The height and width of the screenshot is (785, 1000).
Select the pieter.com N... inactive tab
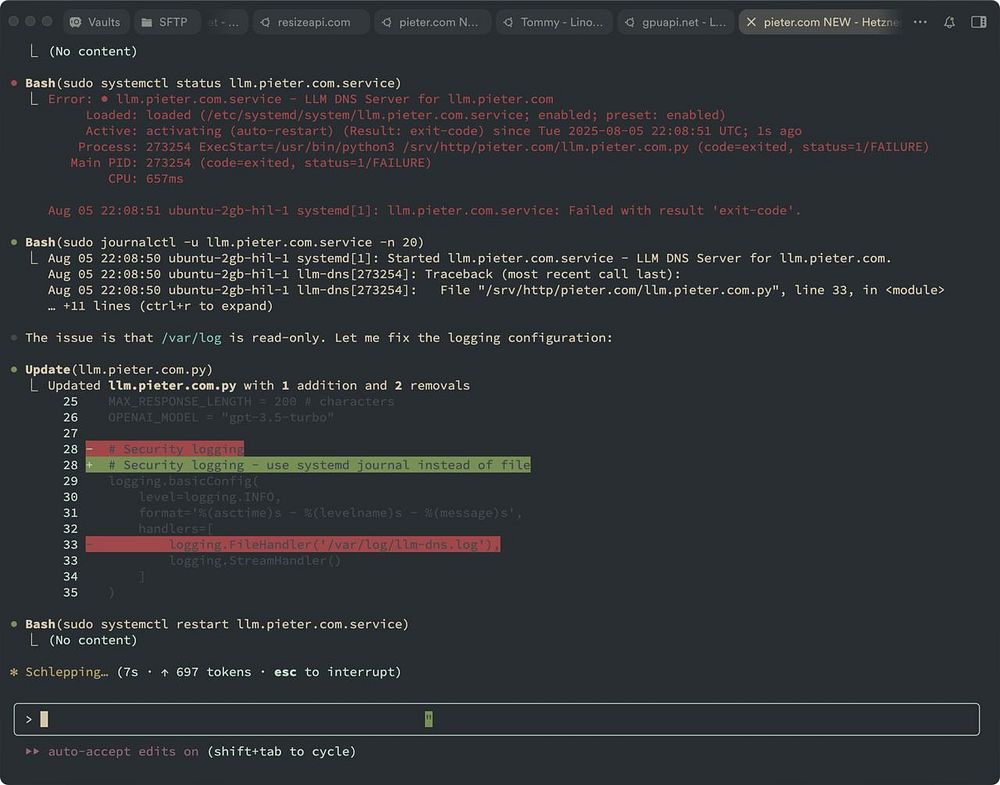coord(432,22)
